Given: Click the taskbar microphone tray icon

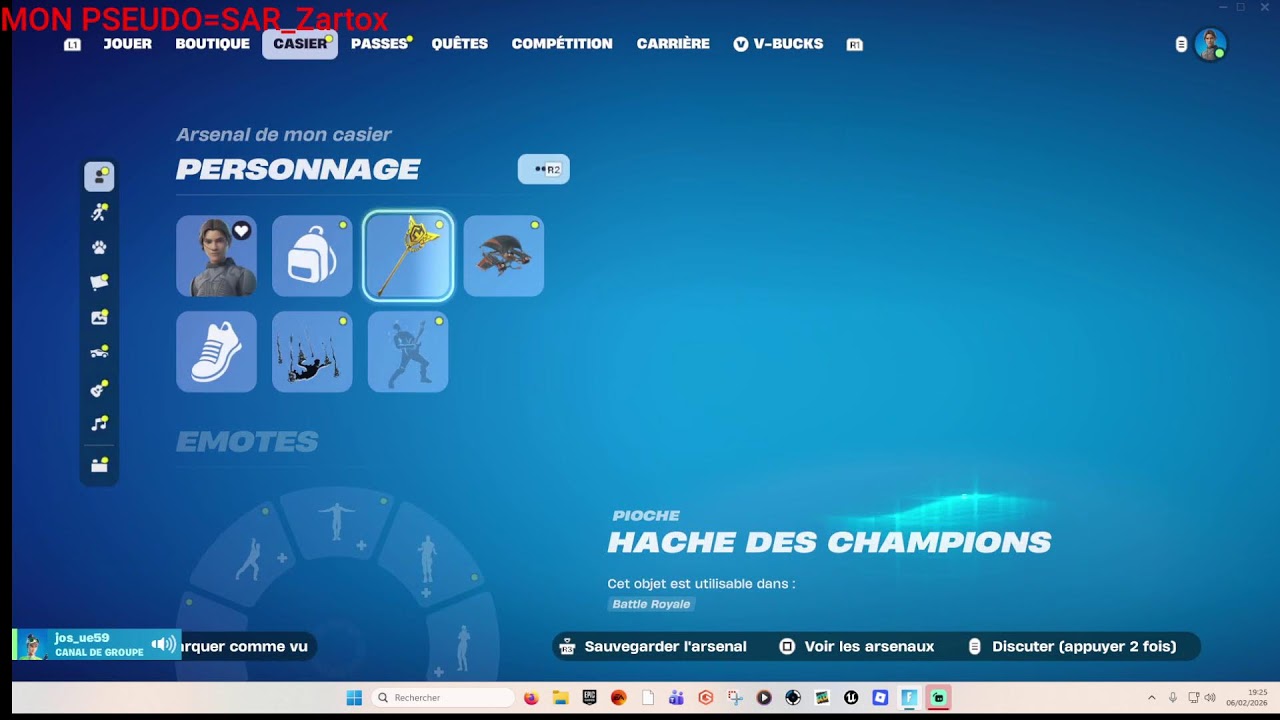Looking at the screenshot, I should [x=1173, y=698].
